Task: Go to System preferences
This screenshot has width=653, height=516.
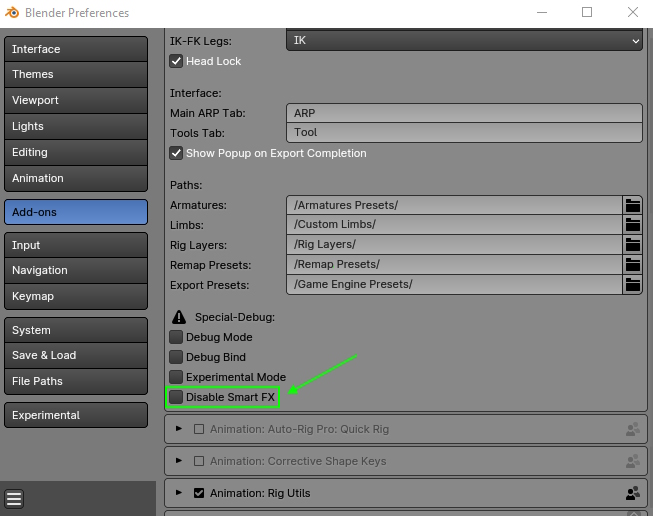Action: tap(76, 330)
